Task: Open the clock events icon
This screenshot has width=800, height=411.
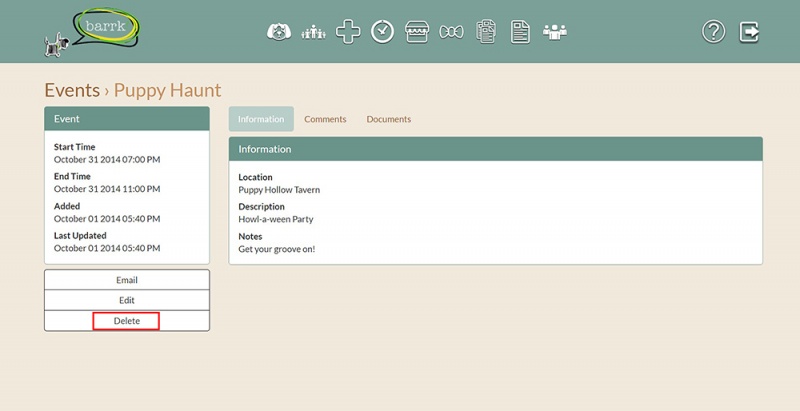Action: (x=382, y=32)
